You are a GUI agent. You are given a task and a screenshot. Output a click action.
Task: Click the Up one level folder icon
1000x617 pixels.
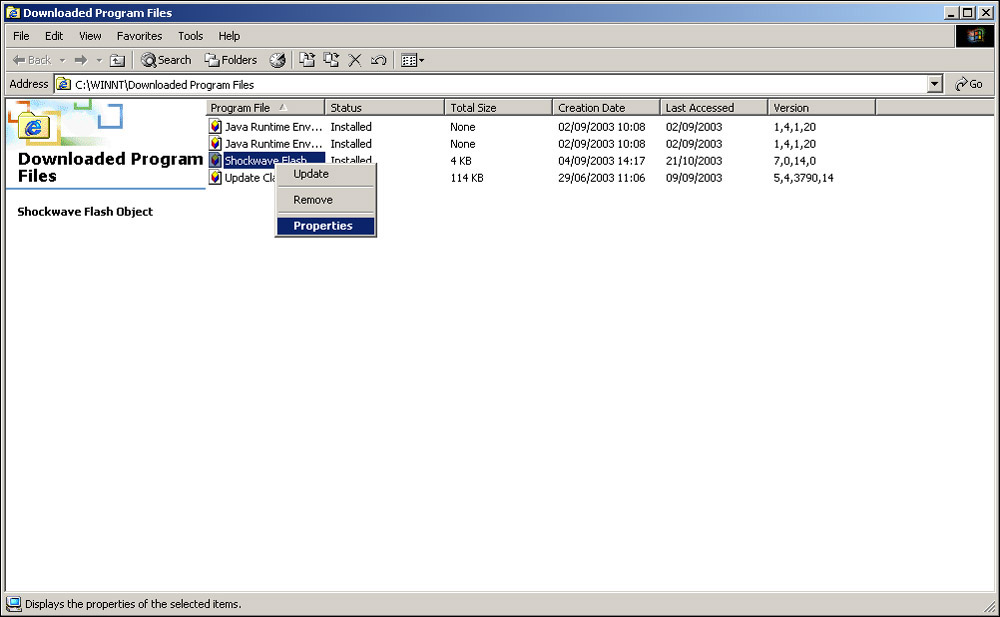pyautogui.click(x=117, y=60)
